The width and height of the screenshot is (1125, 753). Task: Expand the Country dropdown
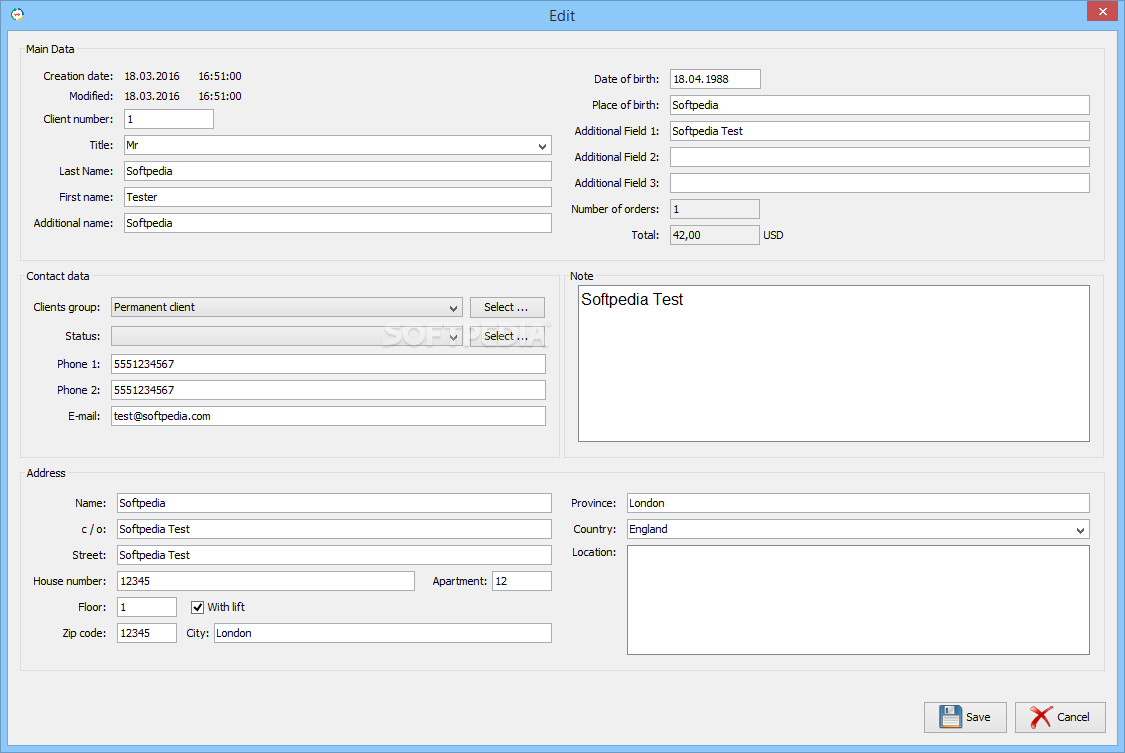pyautogui.click(x=1081, y=530)
